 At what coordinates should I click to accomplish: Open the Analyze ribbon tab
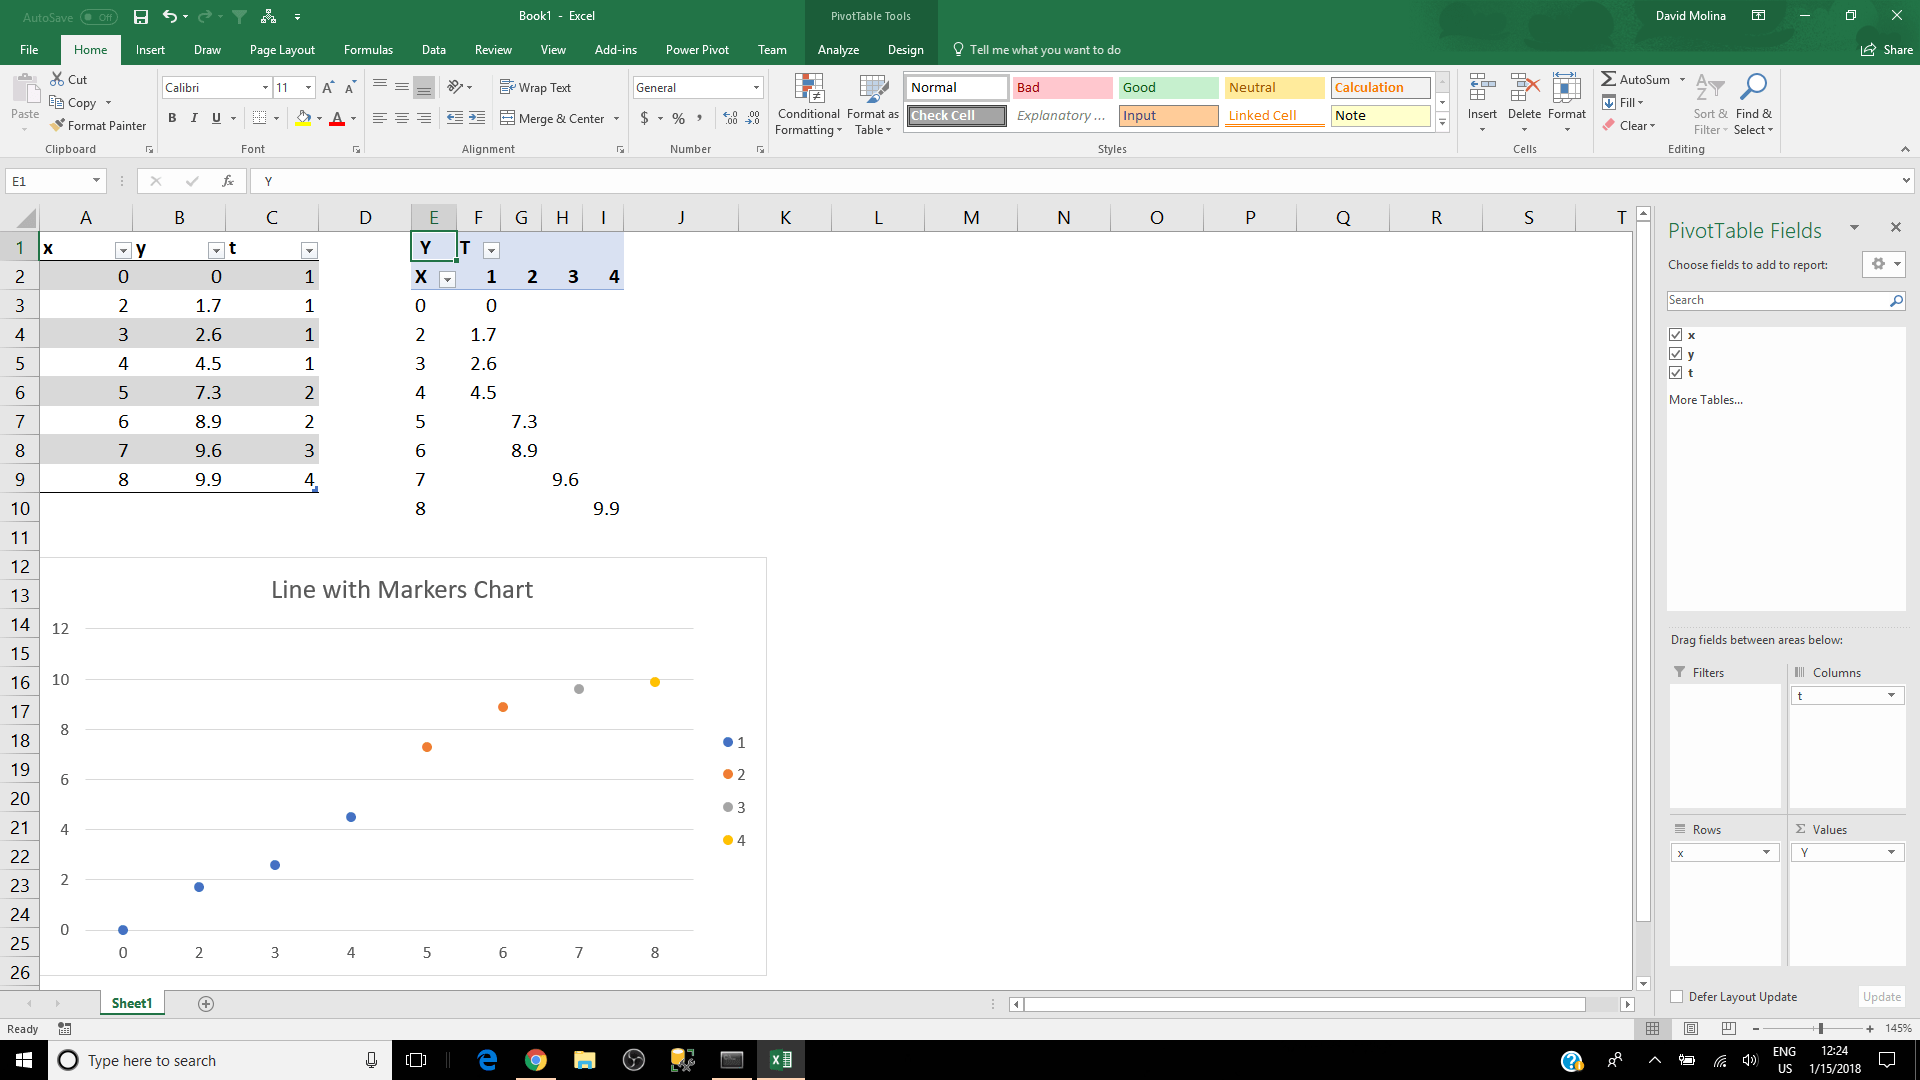838,50
